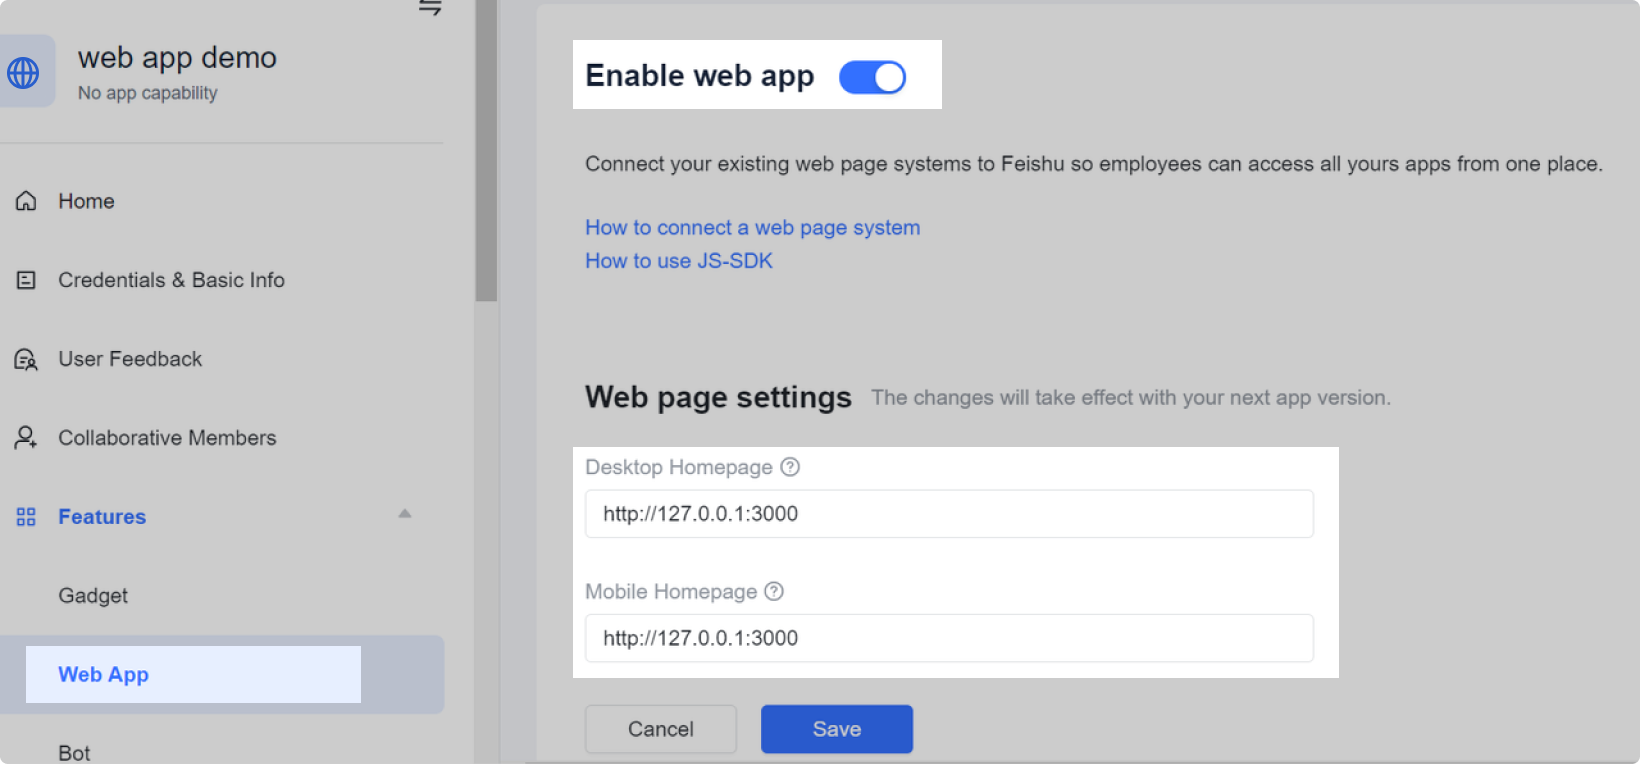Open the How to use JS-SDK link
The image size is (1640, 764).
click(679, 261)
